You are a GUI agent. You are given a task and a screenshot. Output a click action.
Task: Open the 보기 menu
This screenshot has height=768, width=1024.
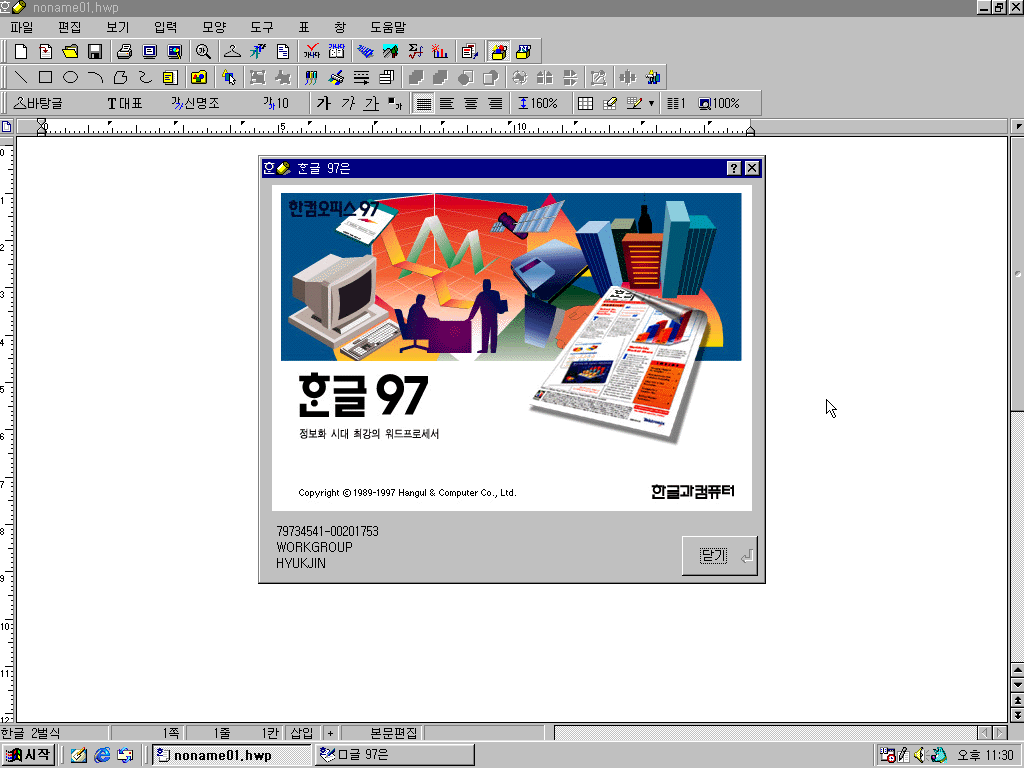[x=118, y=27]
